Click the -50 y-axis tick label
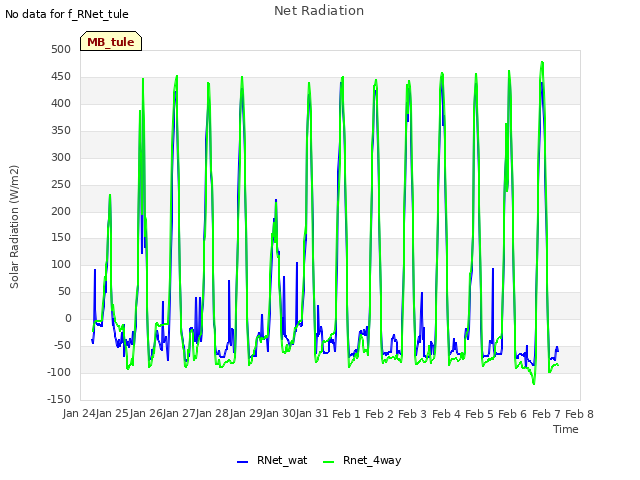 pyautogui.click(x=63, y=346)
